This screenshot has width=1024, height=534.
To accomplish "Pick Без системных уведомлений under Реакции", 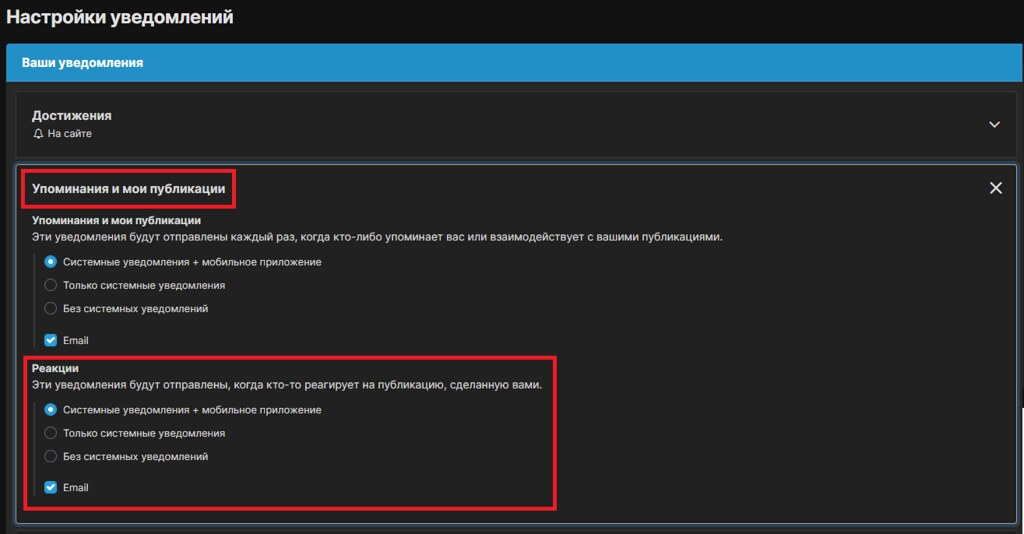I will pyautogui.click(x=51, y=456).
